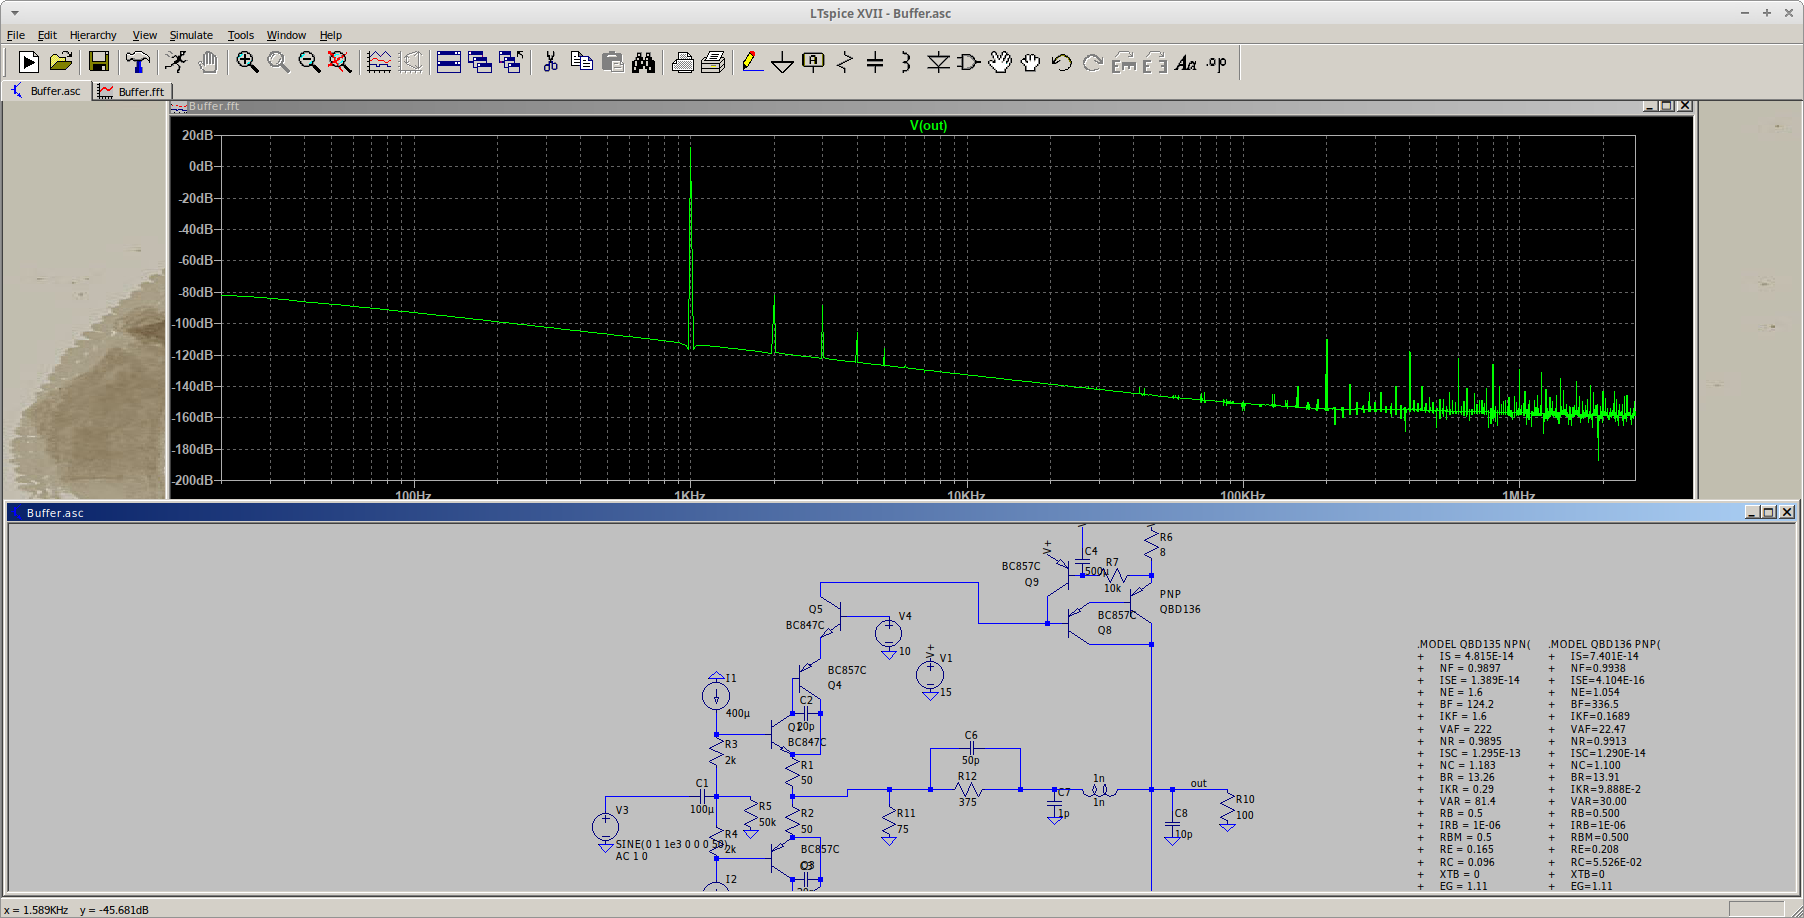Click the Mirror component icon
This screenshot has width=1804, height=918.
(1155, 62)
